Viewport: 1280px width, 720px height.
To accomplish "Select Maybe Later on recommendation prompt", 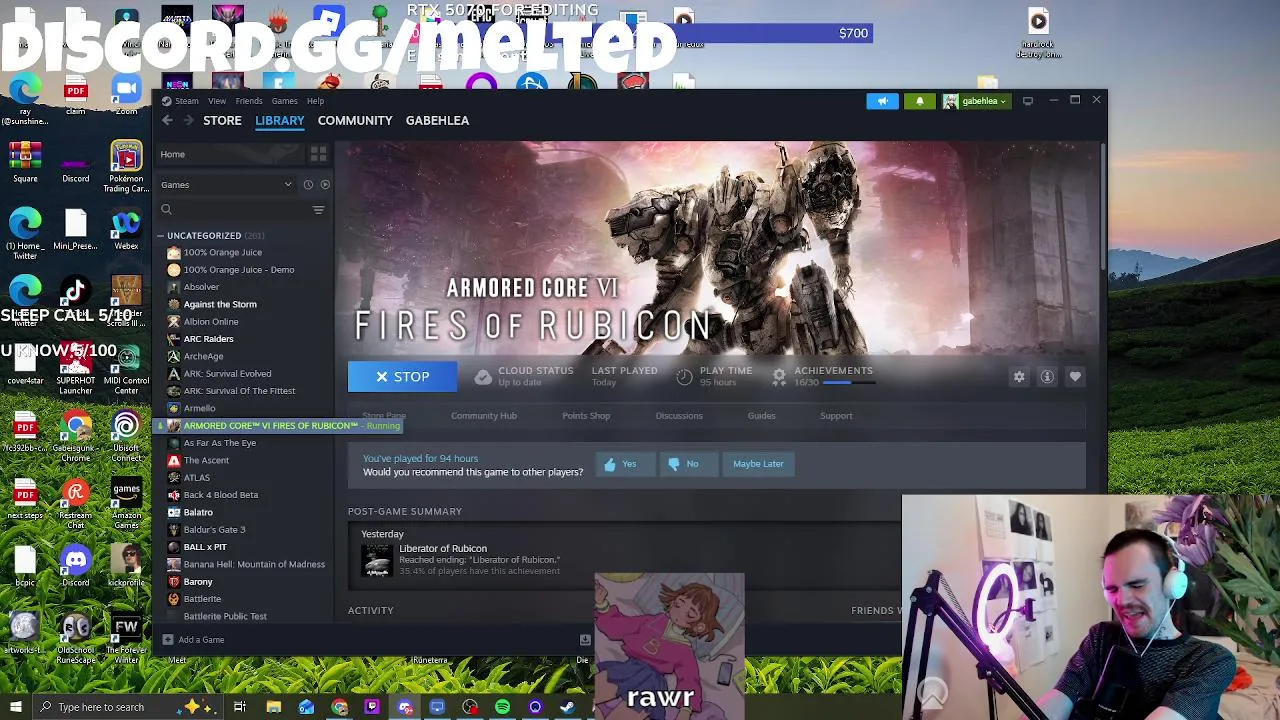I will click(x=758, y=464).
